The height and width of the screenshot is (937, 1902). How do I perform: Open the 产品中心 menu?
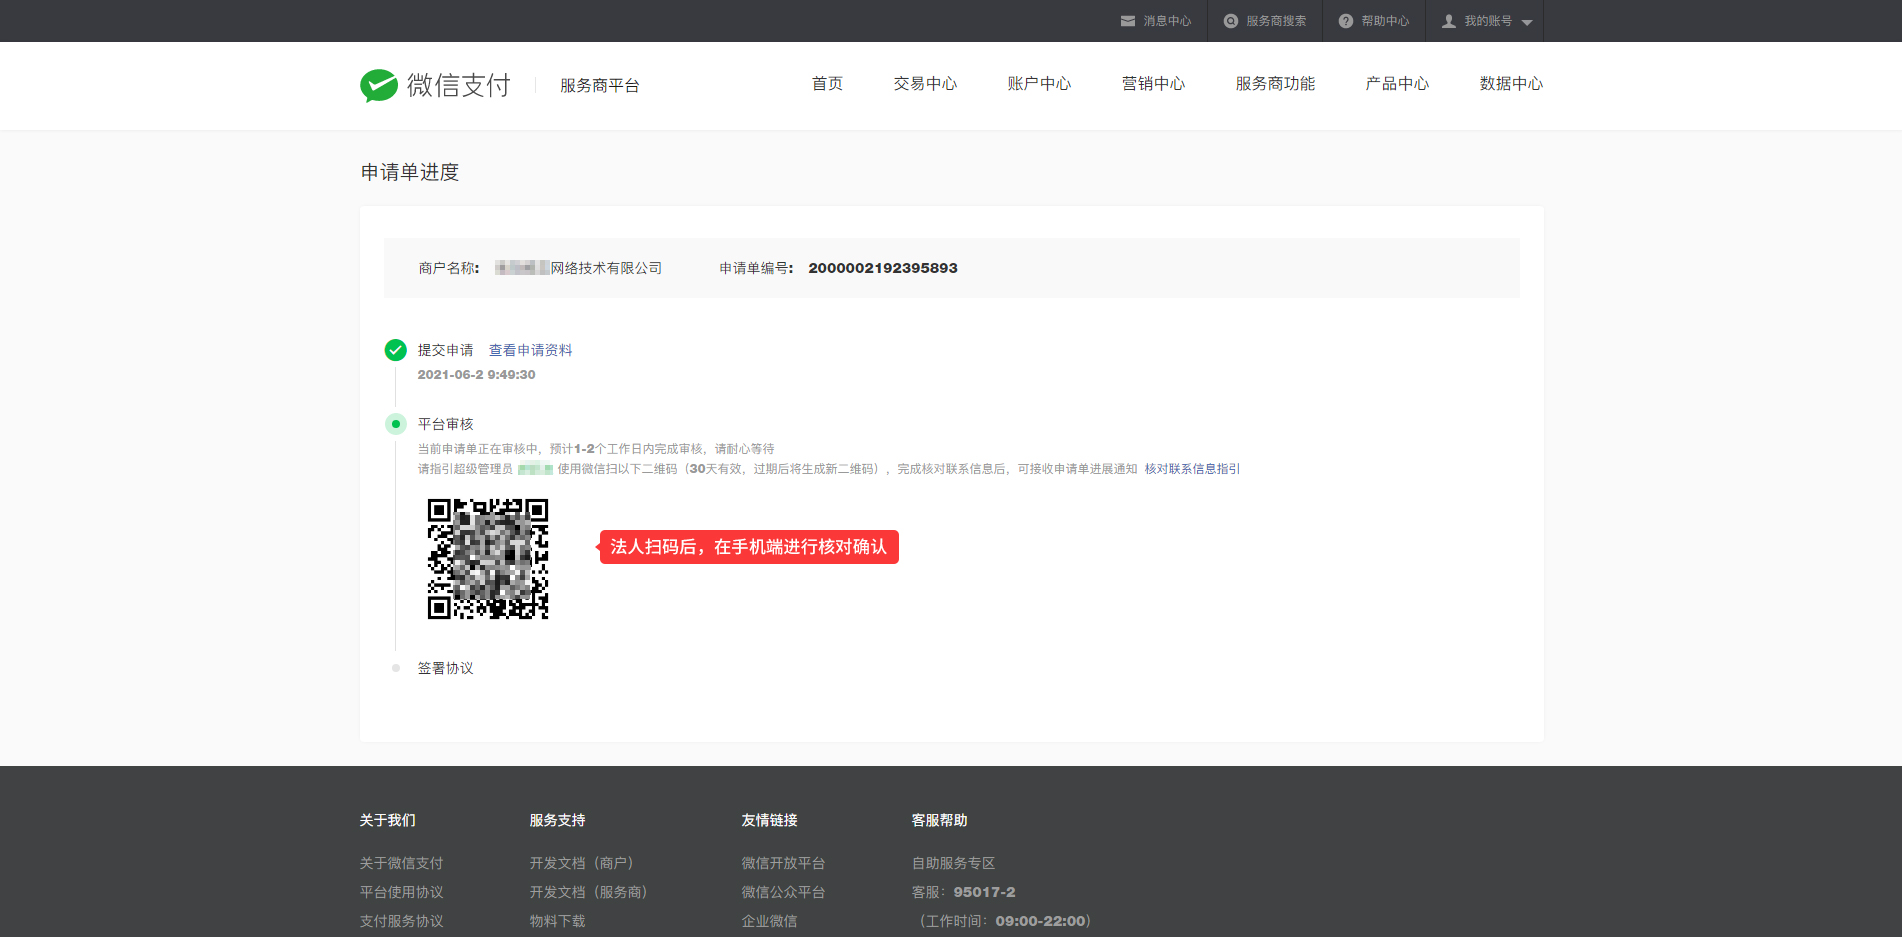tap(1397, 84)
